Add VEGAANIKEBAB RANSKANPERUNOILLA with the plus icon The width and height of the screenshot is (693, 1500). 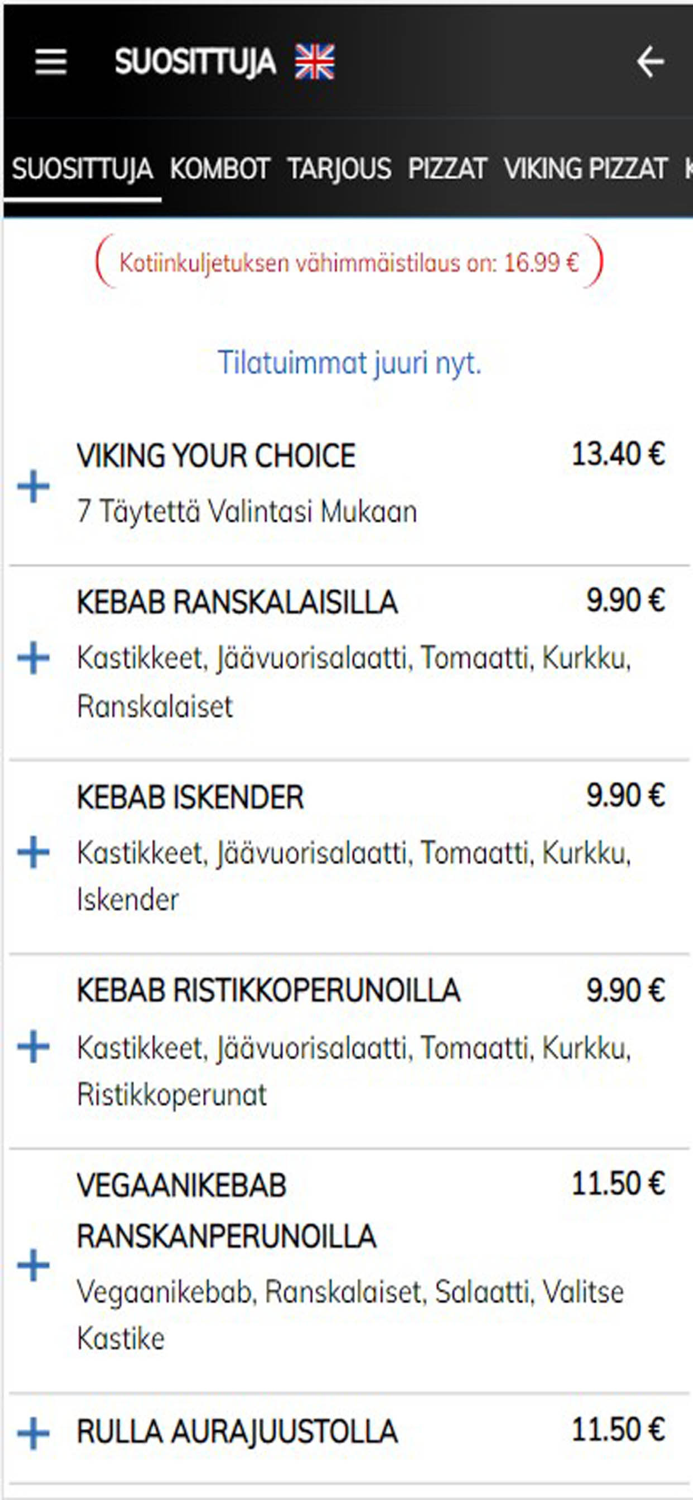point(33,1263)
